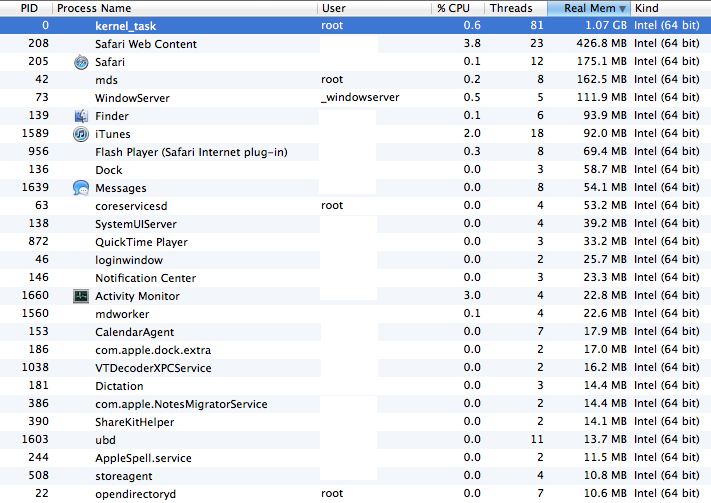Click PID 956 cell
This screenshot has width=711, height=503.
coord(39,151)
